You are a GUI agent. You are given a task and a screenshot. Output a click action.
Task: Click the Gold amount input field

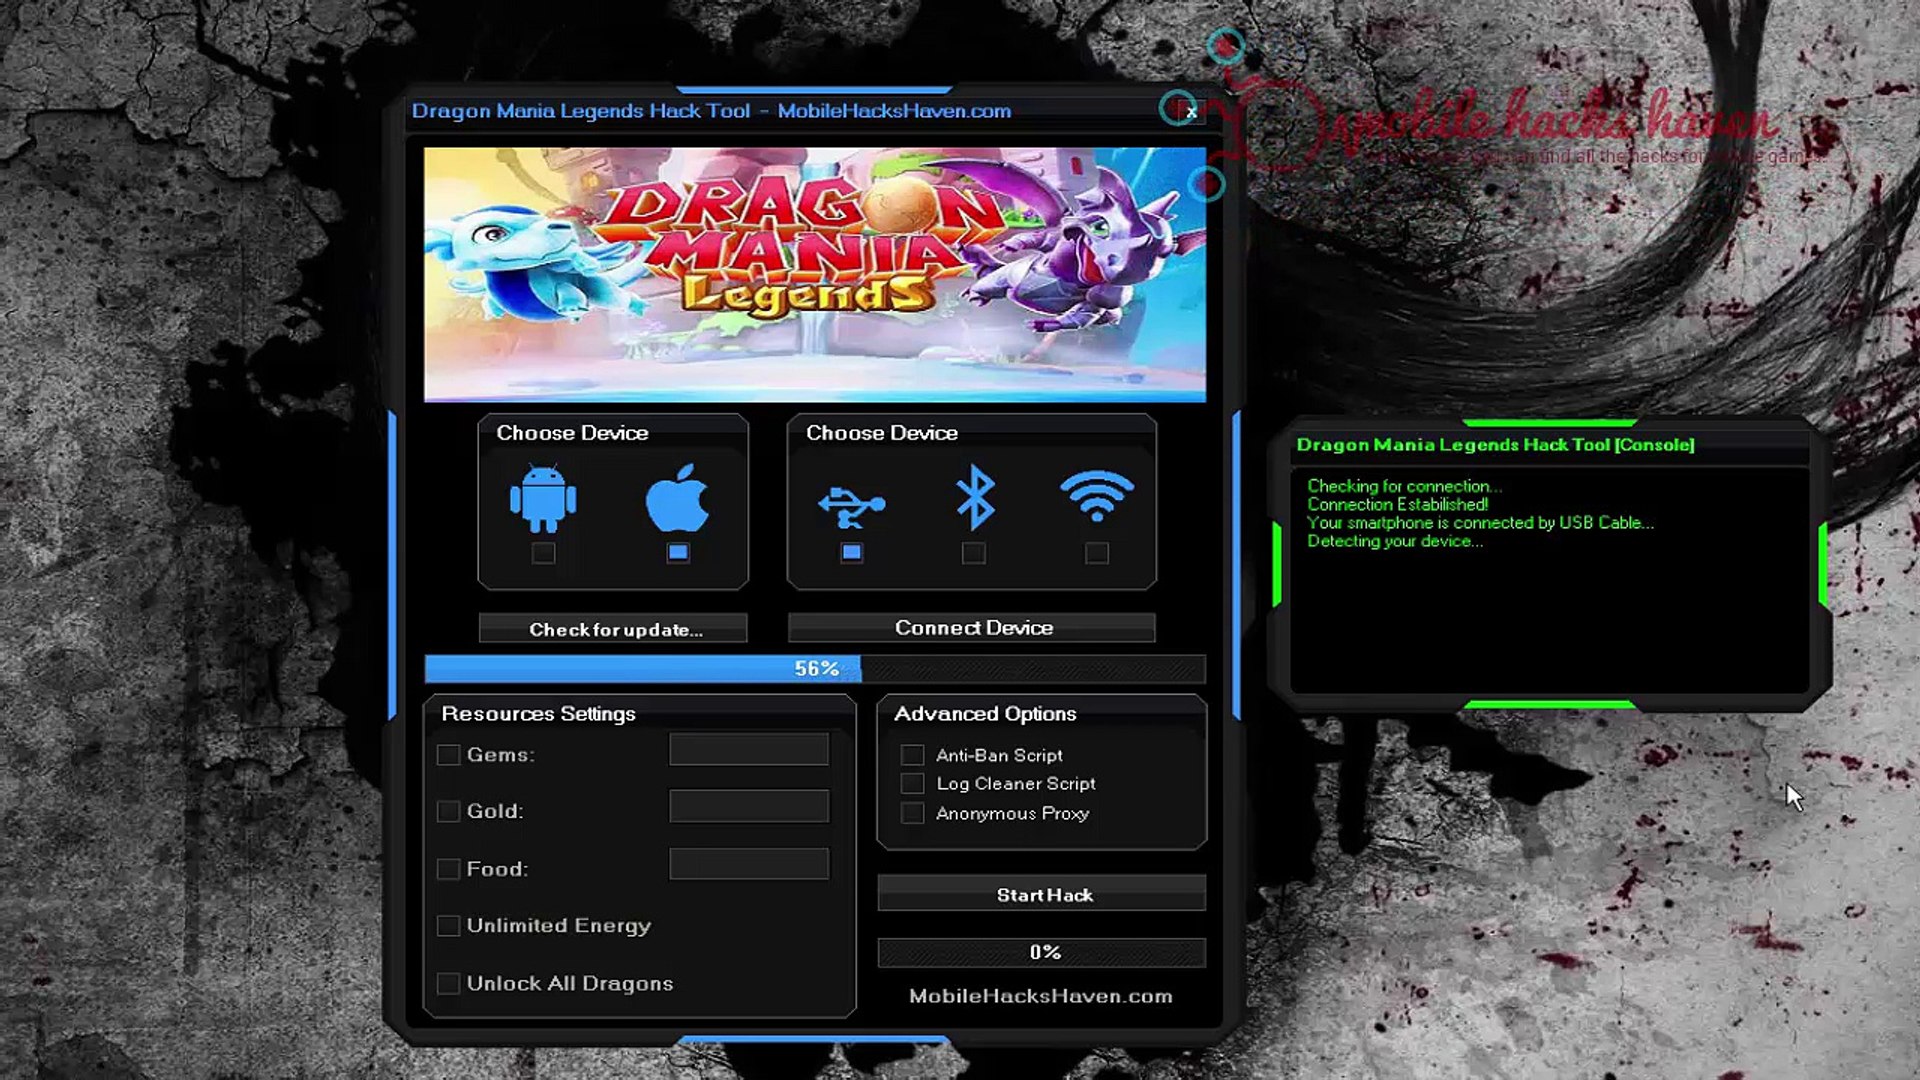click(x=749, y=807)
